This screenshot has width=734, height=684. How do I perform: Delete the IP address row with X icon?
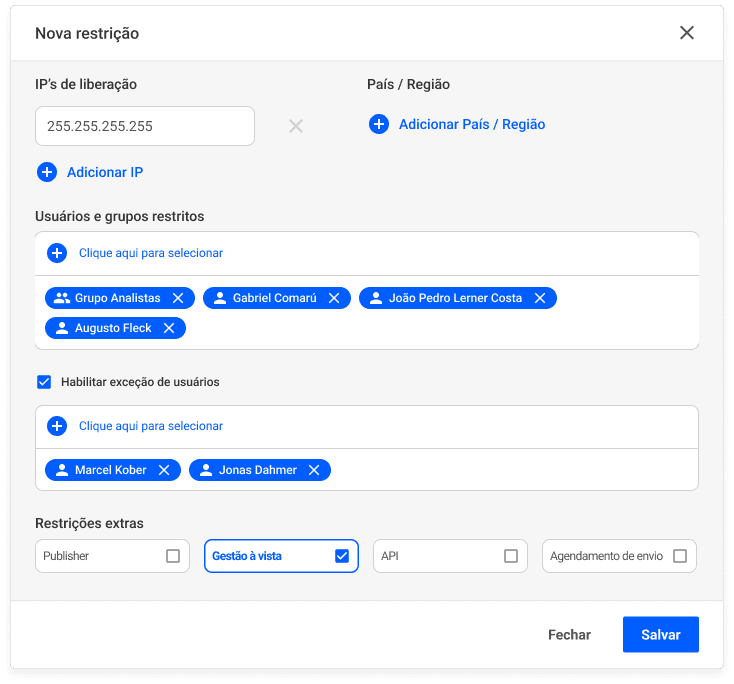tap(296, 126)
